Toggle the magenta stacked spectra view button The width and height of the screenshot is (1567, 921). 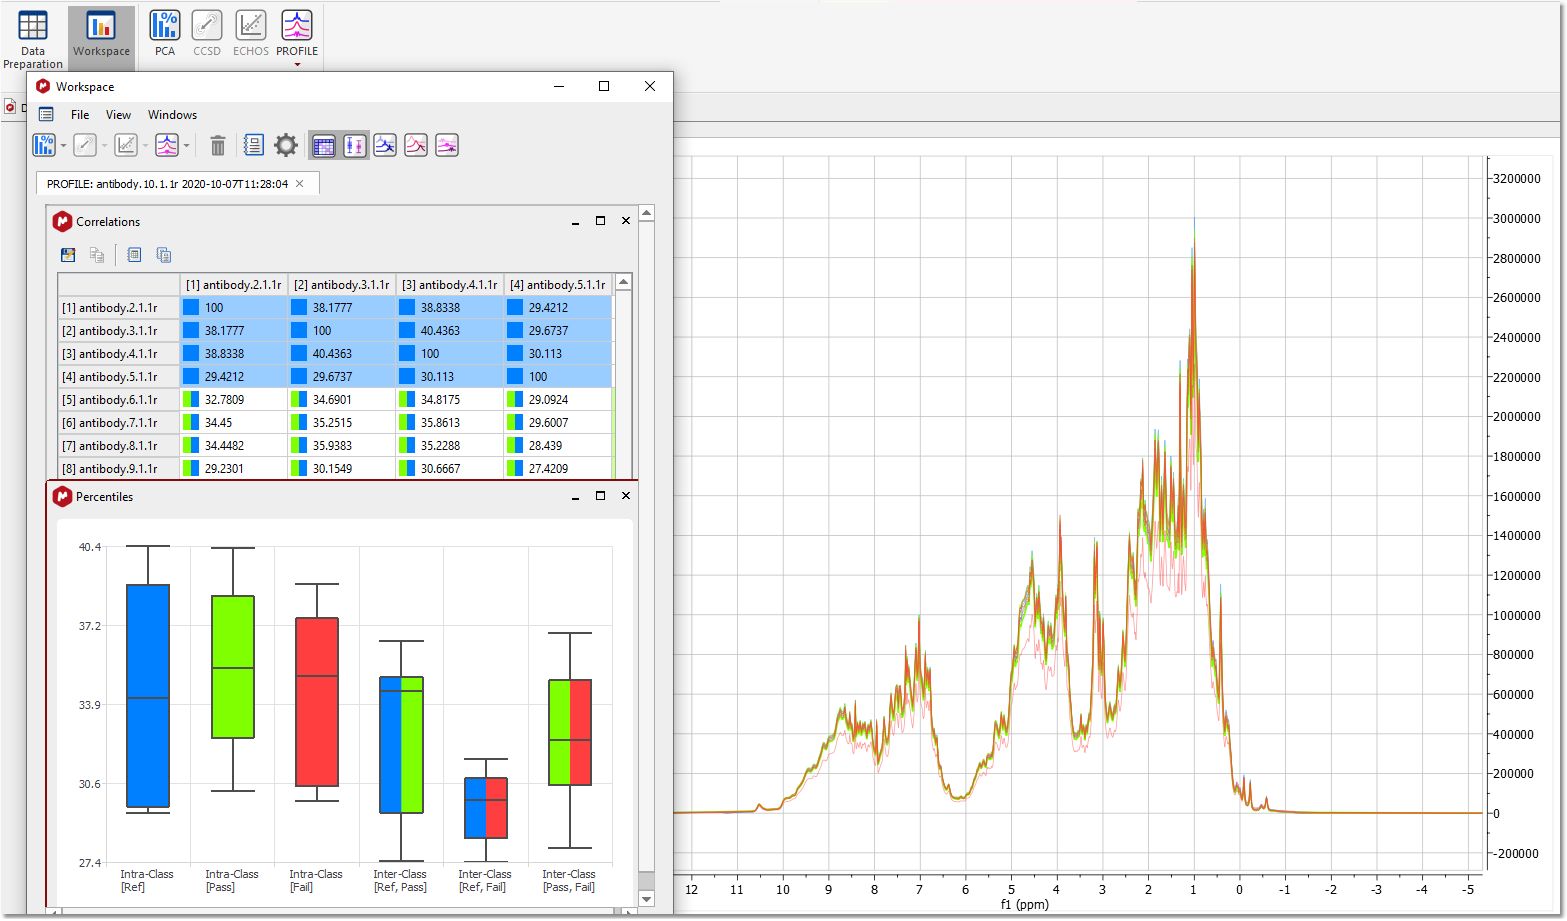(447, 146)
